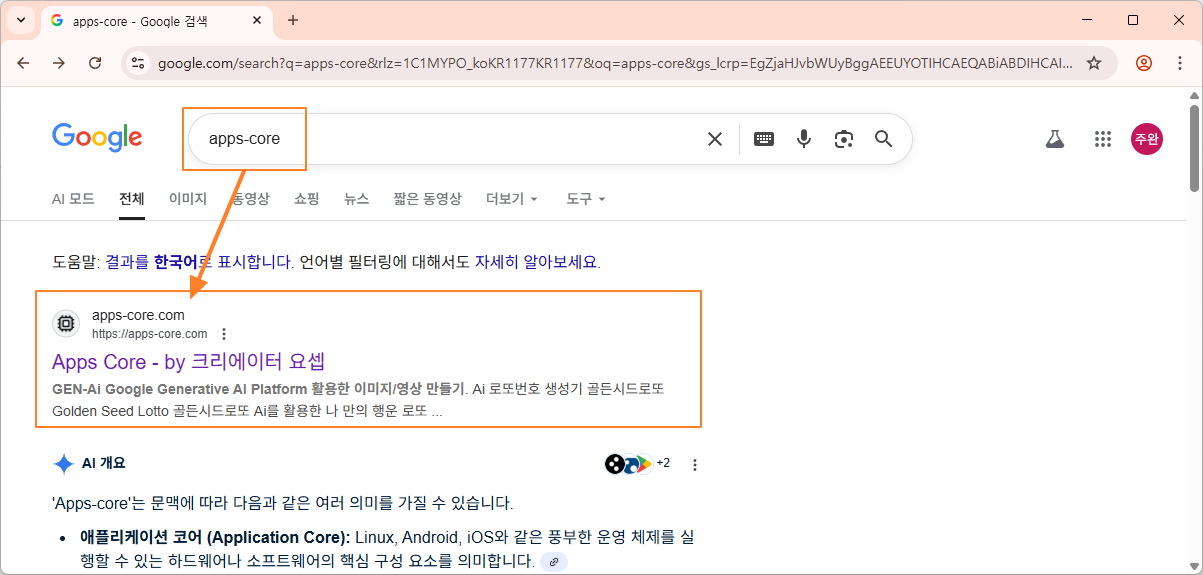Switch to 짧은 동영상 tab
The width and height of the screenshot is (1203, 575).
click(x=428, y=199)
